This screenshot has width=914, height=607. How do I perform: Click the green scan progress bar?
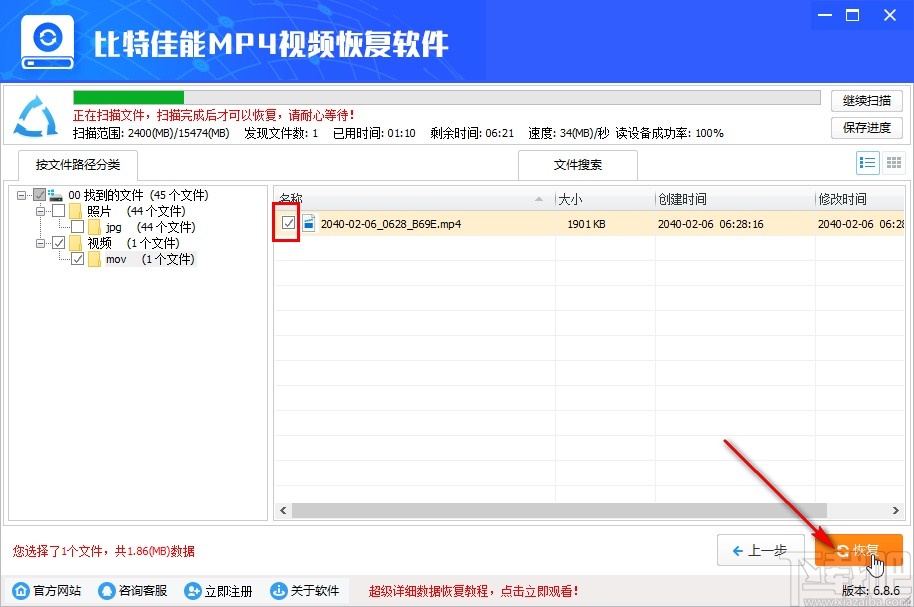click(x=128, y=97)
